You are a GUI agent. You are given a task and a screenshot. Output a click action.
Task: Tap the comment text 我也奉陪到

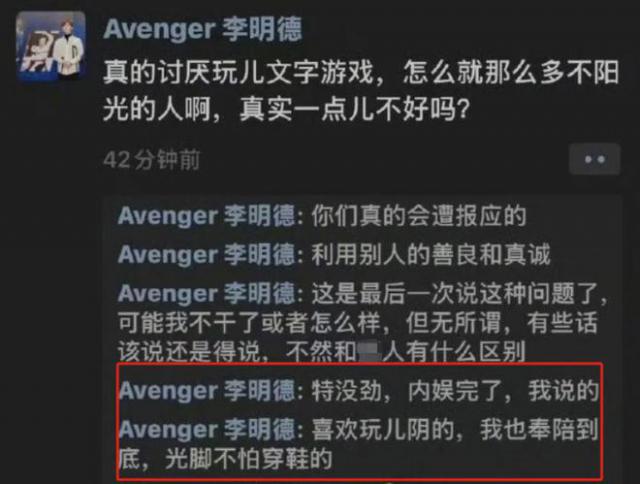point(539,429)
